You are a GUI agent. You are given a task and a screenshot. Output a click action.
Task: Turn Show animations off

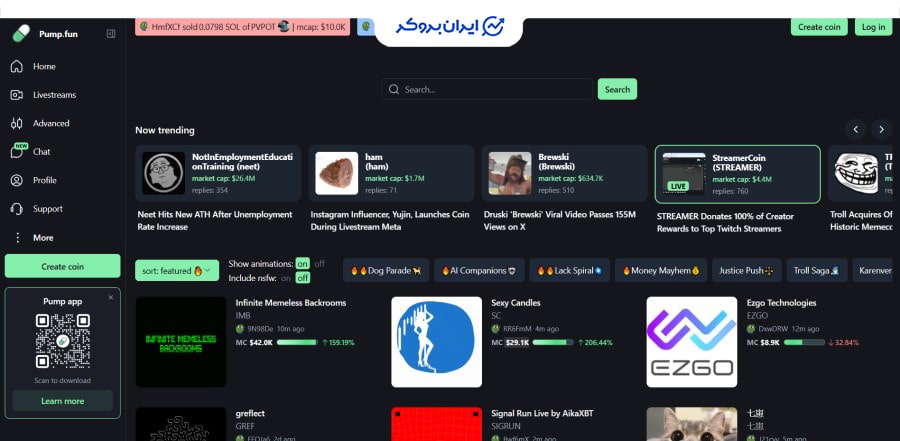point(320,263)
